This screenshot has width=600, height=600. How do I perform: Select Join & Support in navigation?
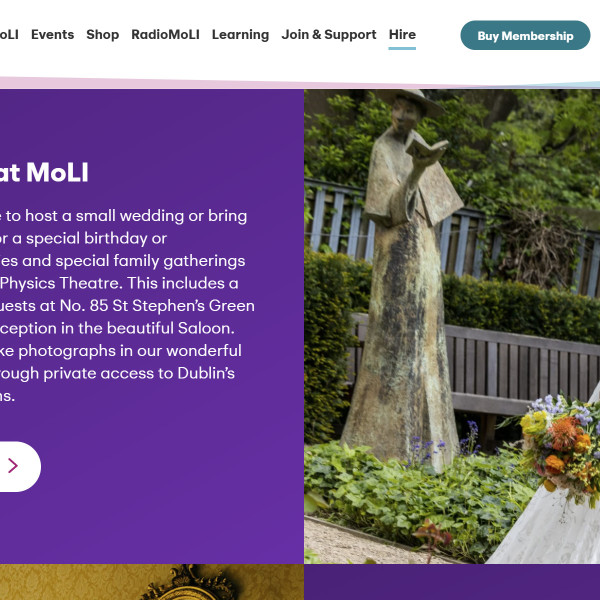pos(329,34)
